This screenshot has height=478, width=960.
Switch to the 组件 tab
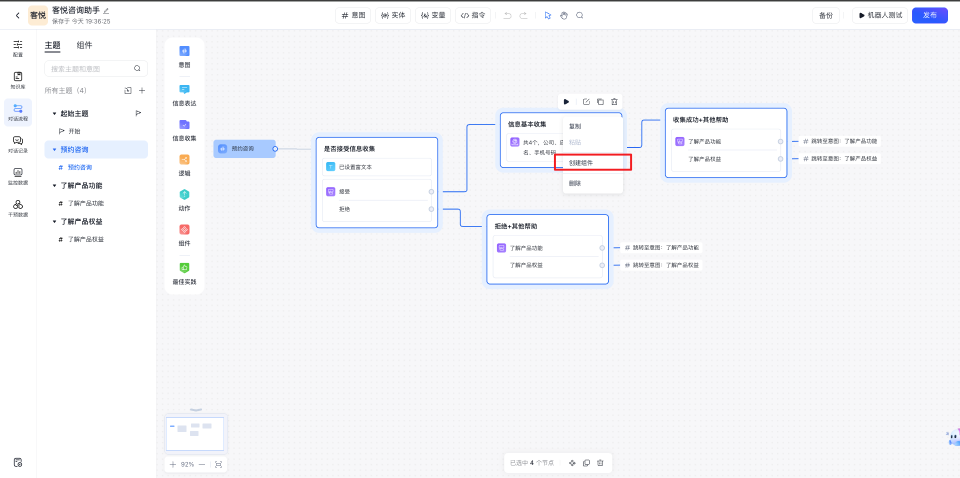[x=85, y=45]
